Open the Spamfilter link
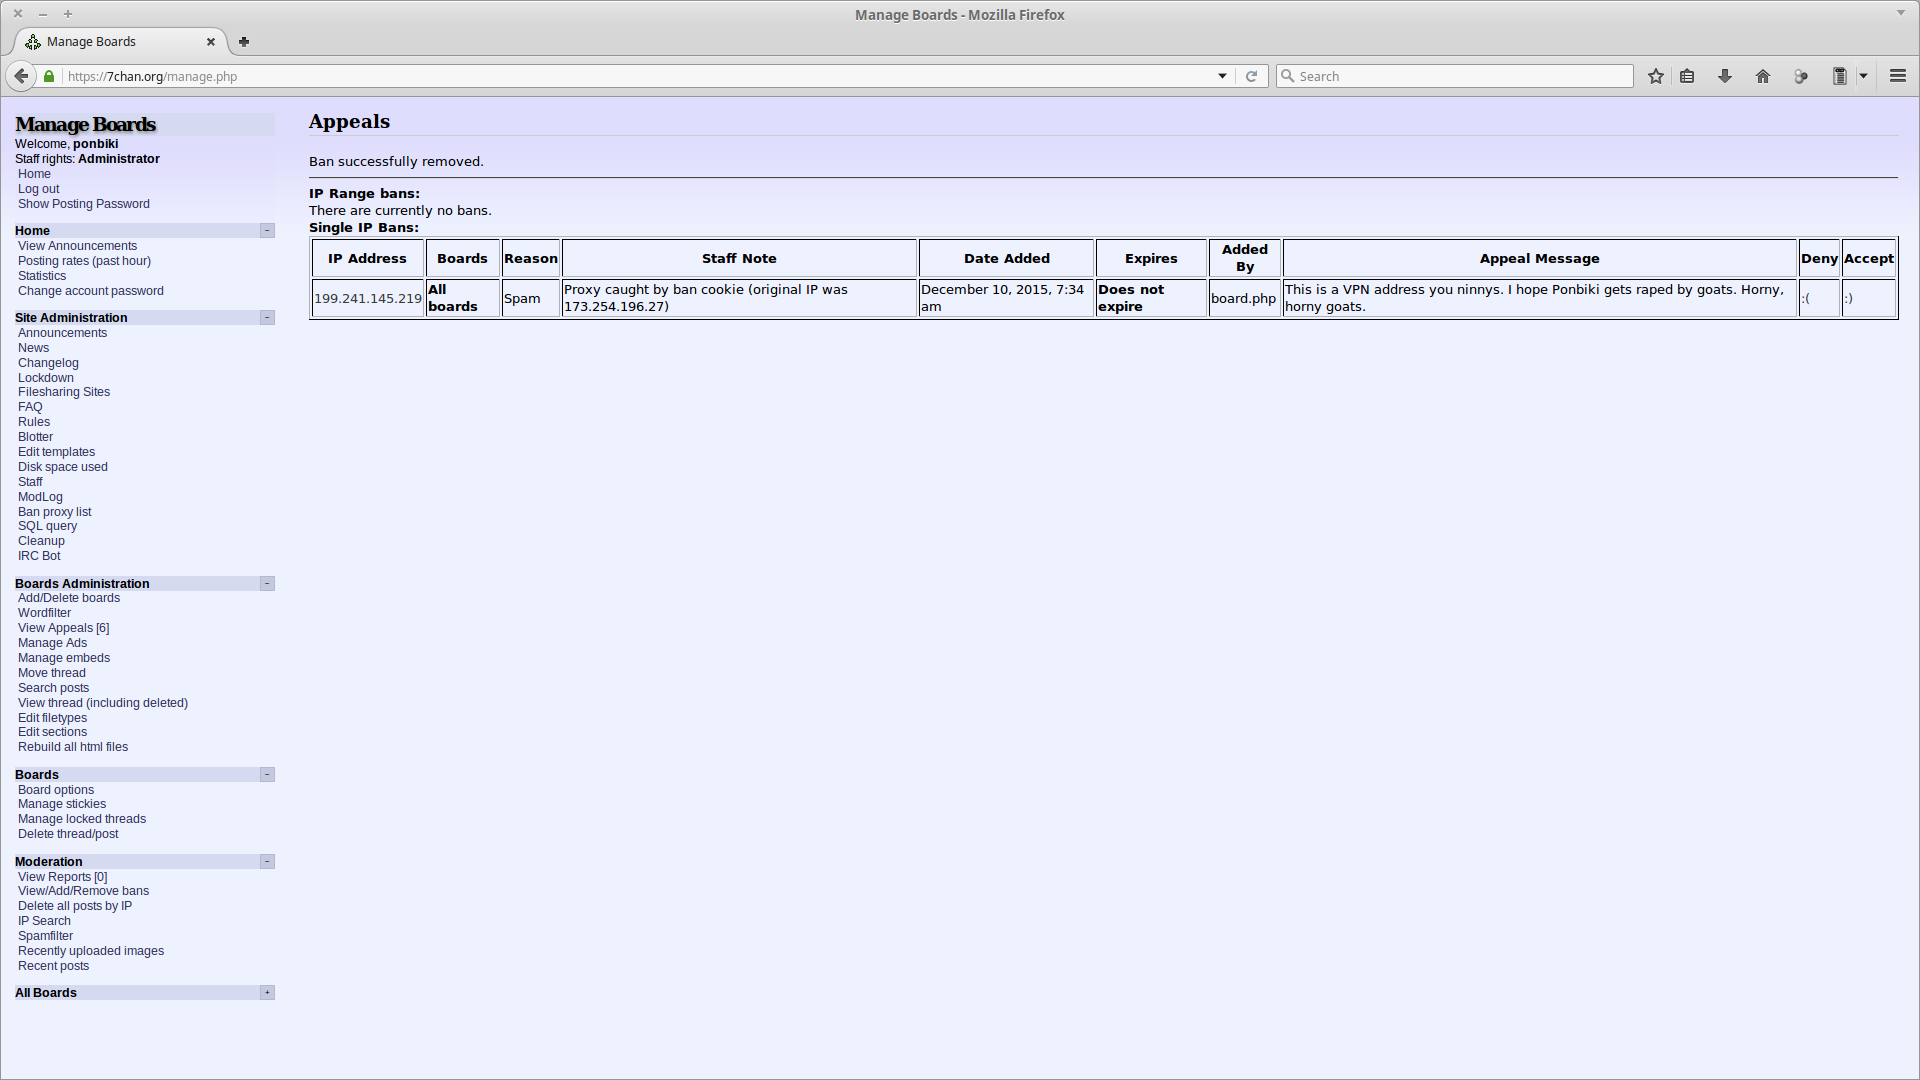1920x1080 pixels. (x=46, y=936)
